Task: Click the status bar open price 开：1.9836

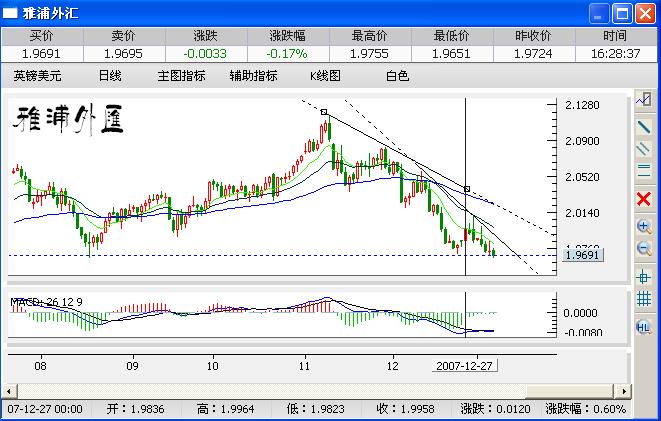Action: pyautogui.click(x=134, y=409)
